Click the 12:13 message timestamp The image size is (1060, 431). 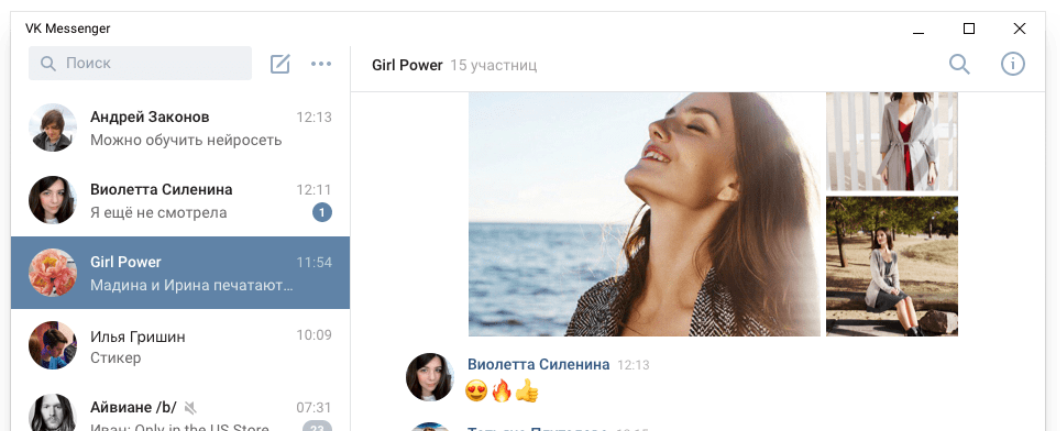tap(633, 365)
